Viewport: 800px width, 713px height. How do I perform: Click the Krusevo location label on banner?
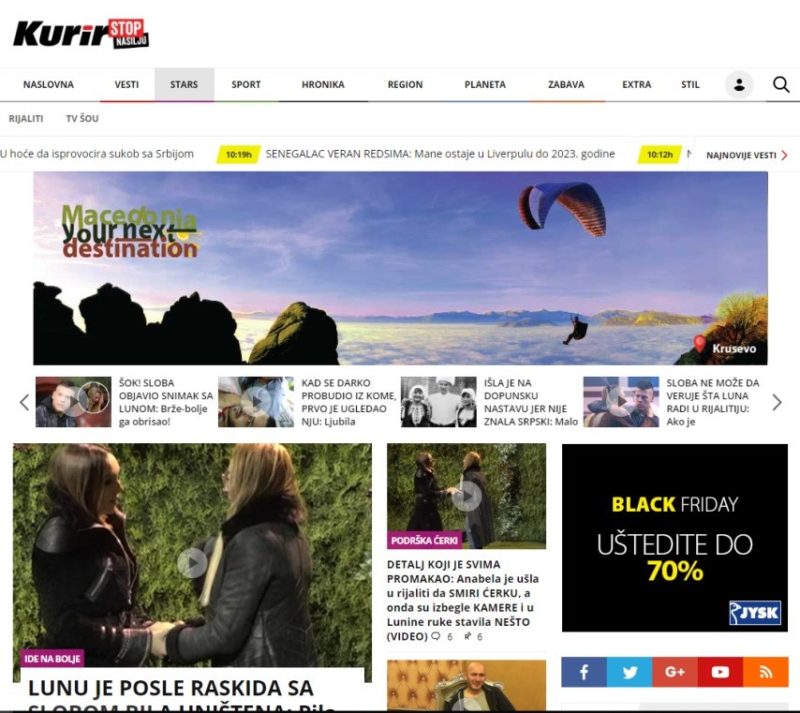tap(734, 349)
